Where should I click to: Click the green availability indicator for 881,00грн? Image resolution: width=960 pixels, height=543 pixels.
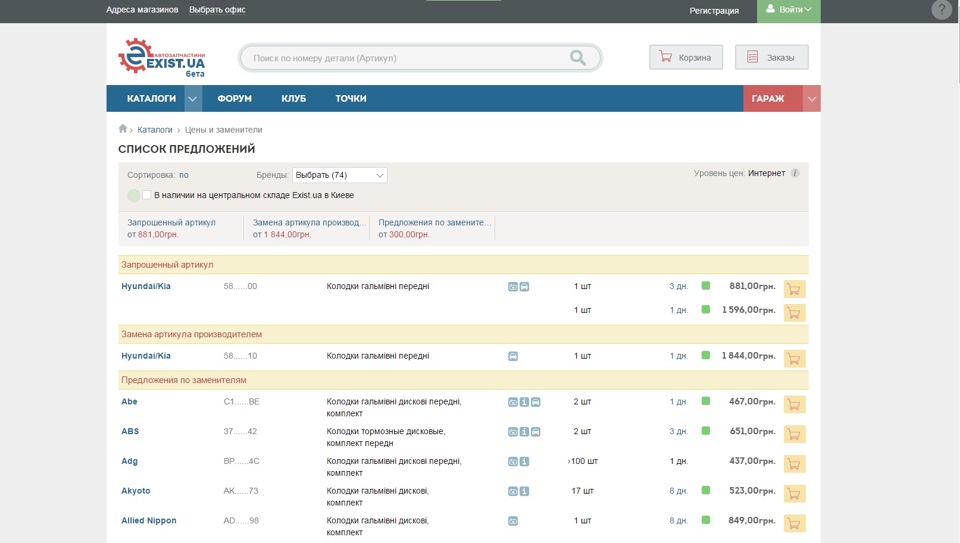706,285
